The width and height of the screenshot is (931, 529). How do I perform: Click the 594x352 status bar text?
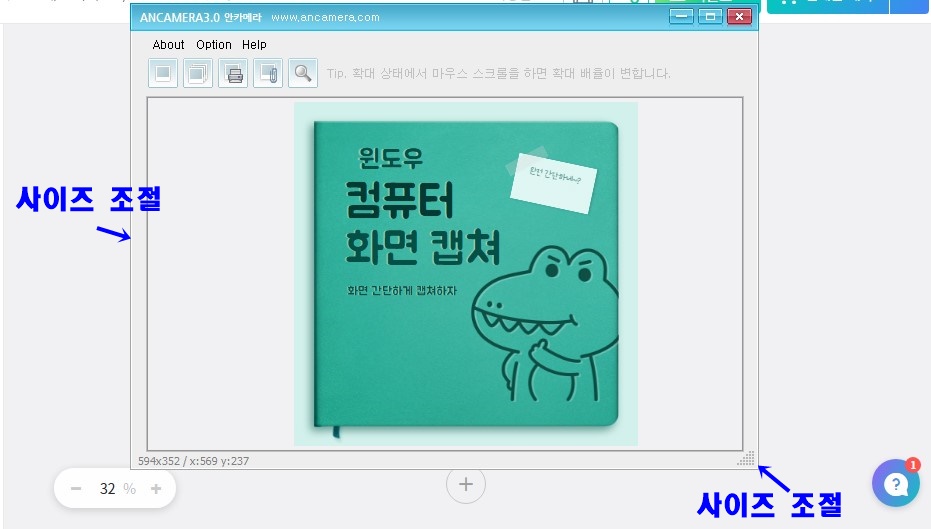coord(194,461)
